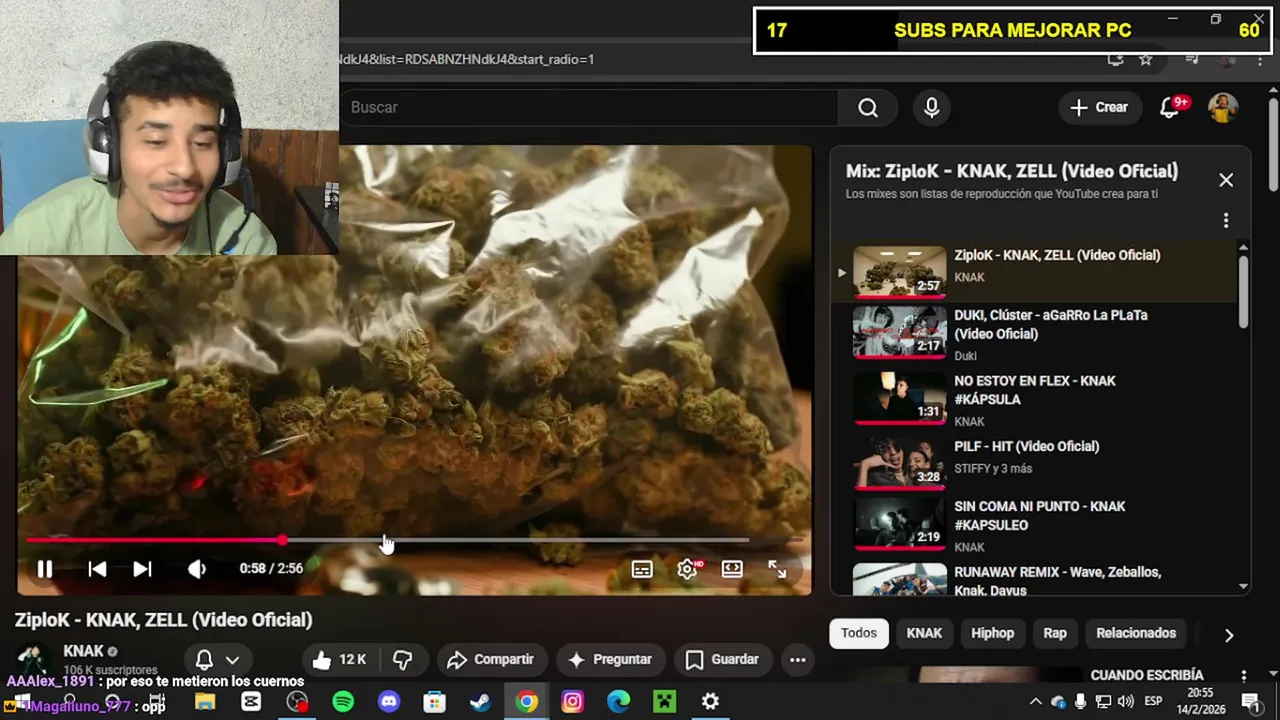Open subscription notification bell dropdown
The width and height of the screenshot is (1280, 720).
pyautogui.click(x=217, y=660)
